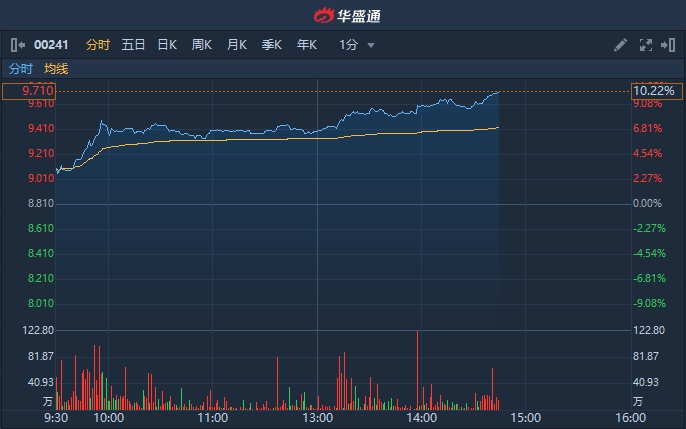Switch to the 周K weekly chart
686x429 pixels.
coord(202,45)
